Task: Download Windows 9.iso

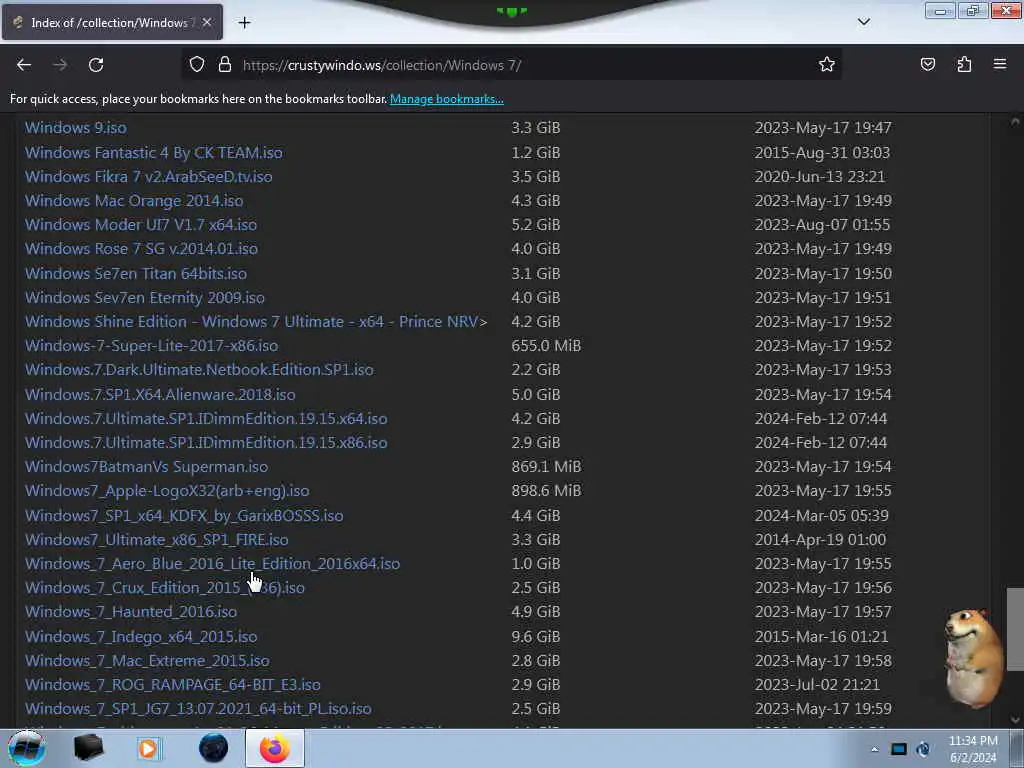Action: coord(76,128)
